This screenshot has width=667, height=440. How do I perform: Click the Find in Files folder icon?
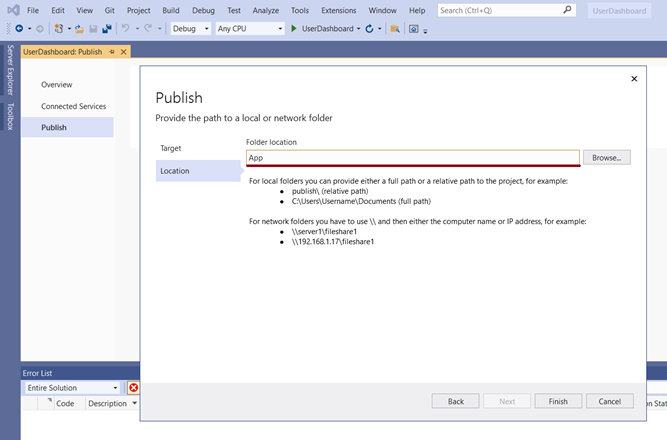(395, 29)
